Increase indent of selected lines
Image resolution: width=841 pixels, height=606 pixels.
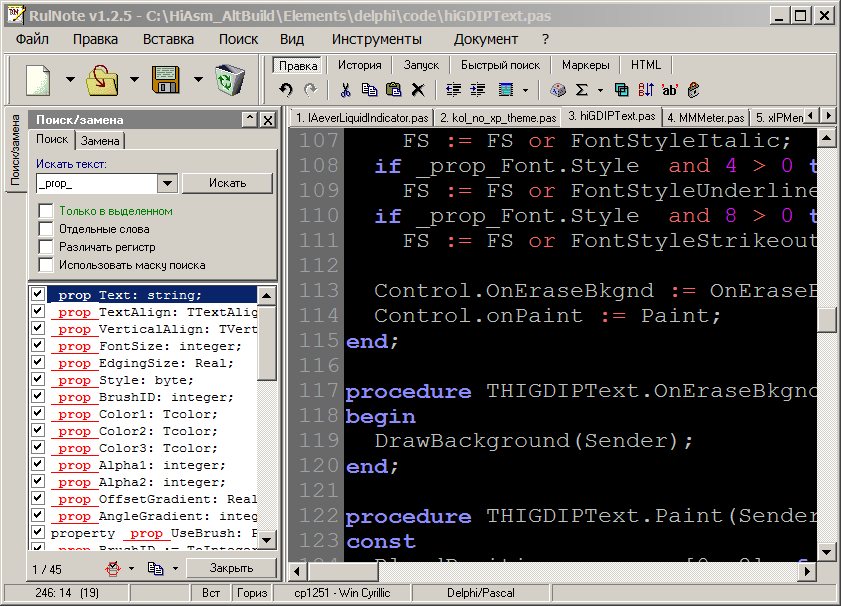pyautogui.click(x=477, y=90)
